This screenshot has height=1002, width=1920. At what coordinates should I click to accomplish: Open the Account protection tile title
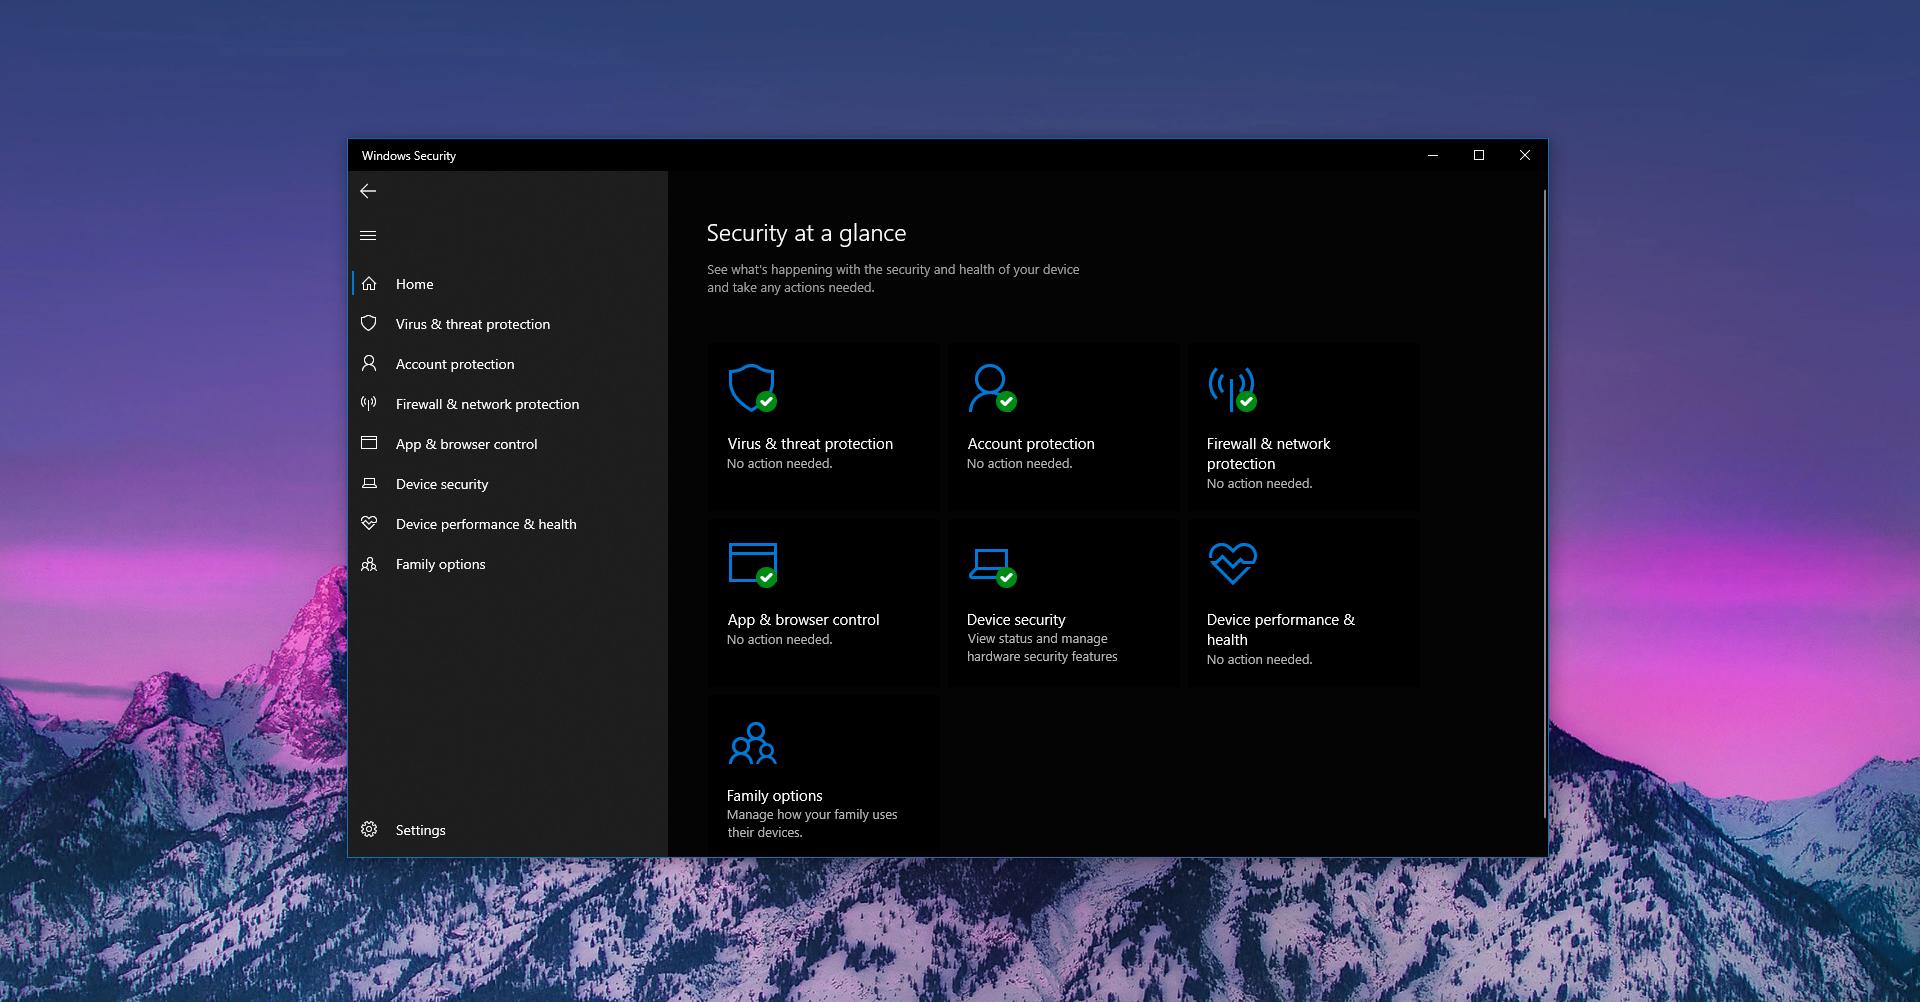[1030, 444]
